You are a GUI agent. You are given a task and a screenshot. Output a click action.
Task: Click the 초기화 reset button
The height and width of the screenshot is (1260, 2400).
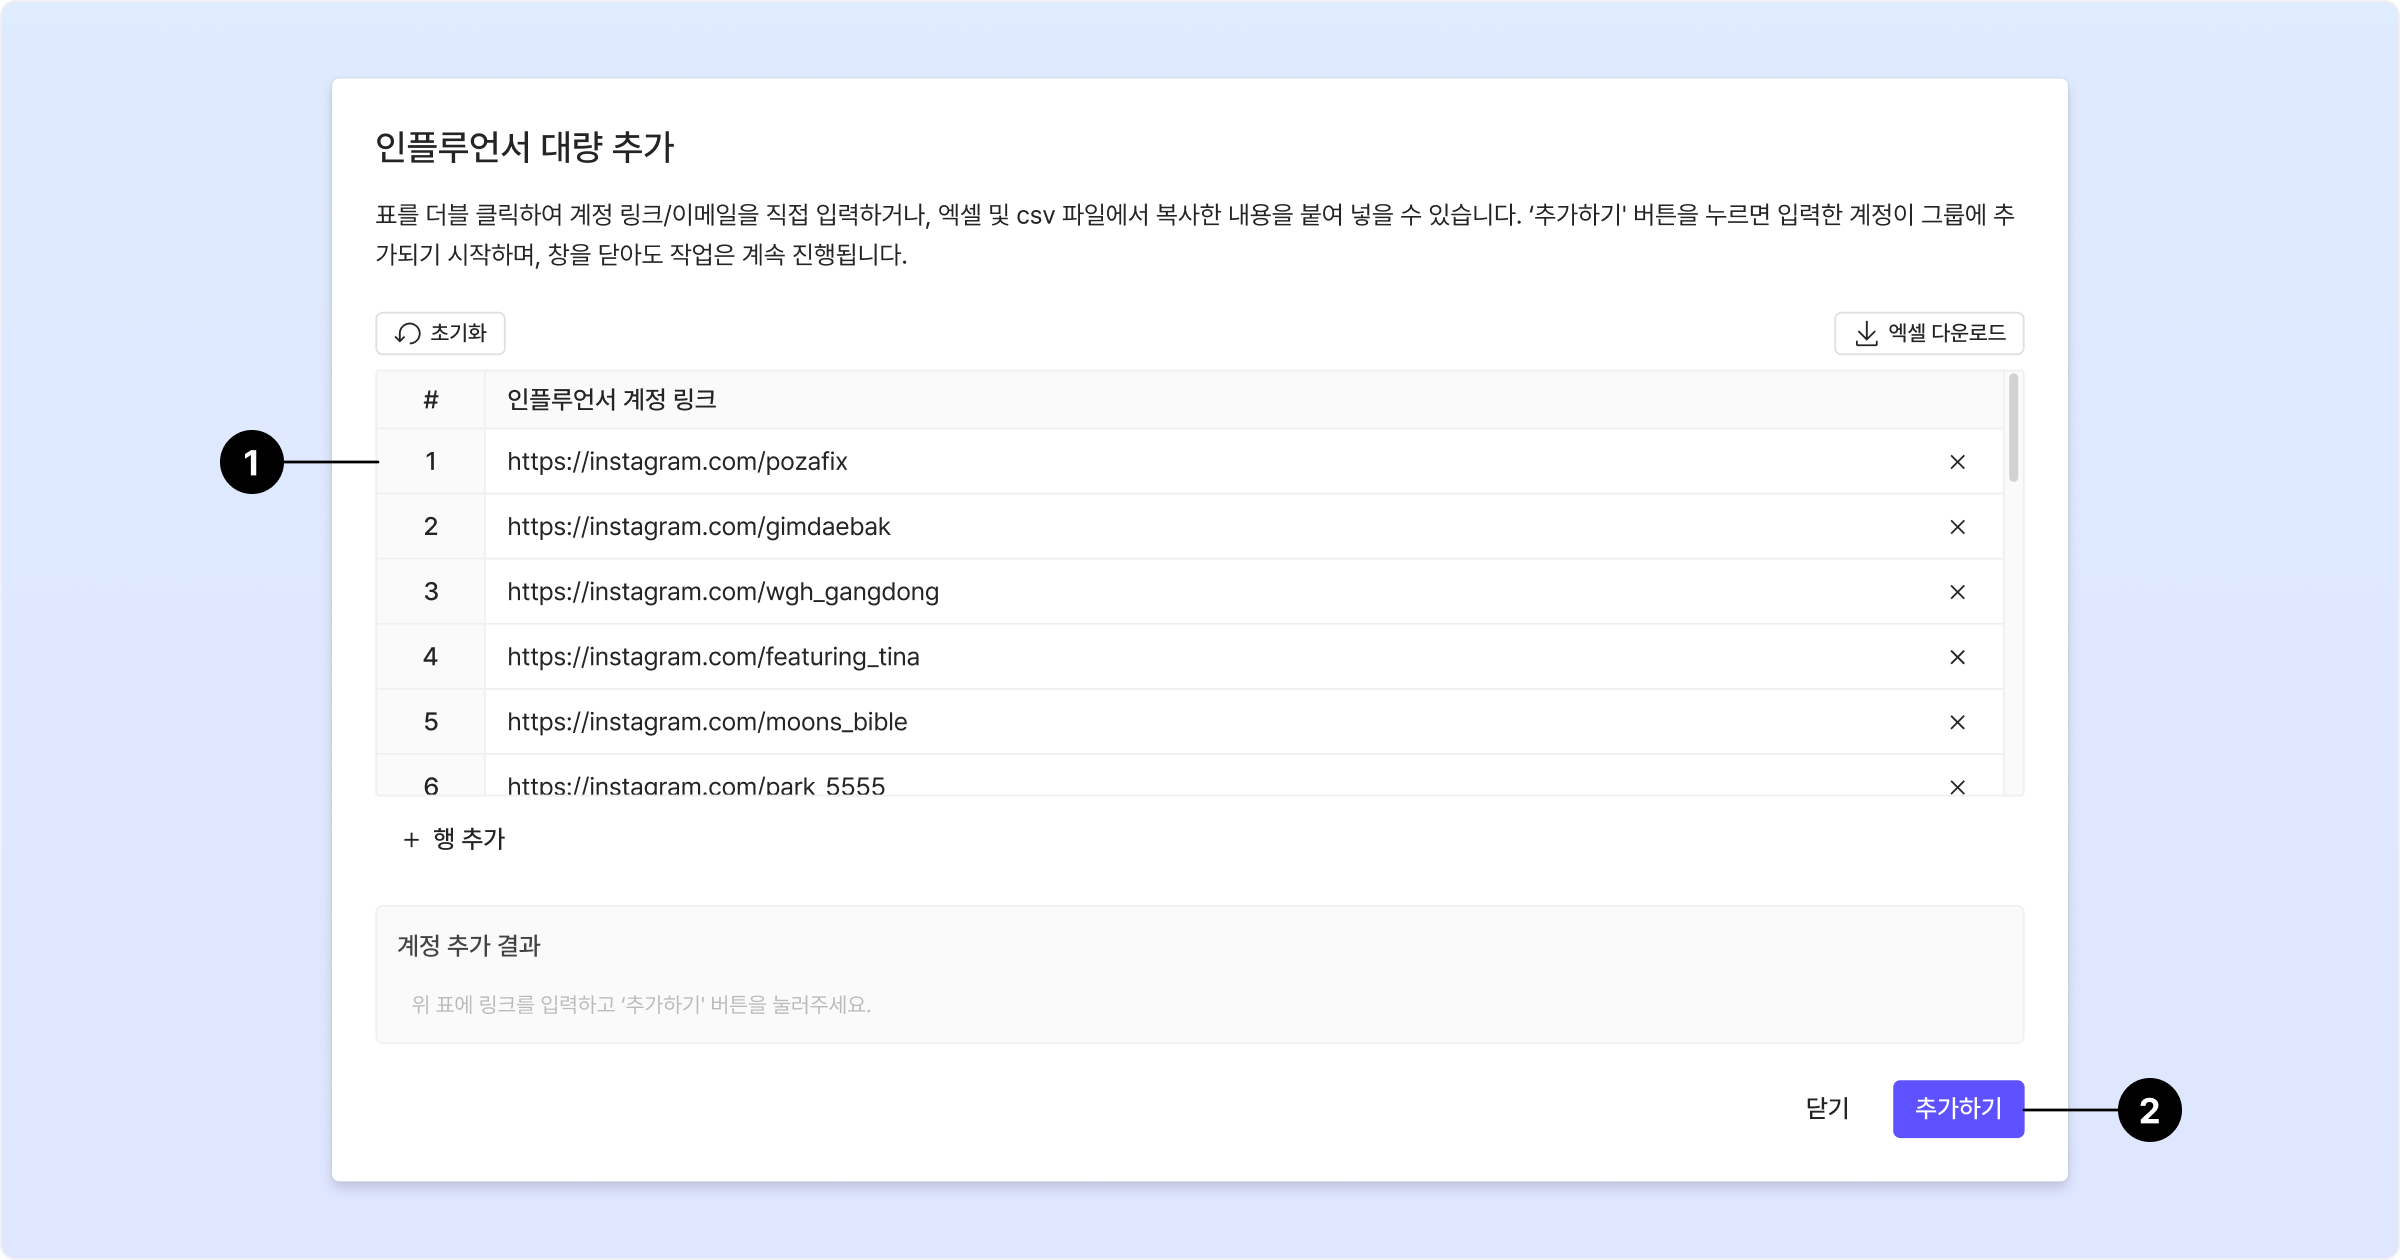point(440,333)
